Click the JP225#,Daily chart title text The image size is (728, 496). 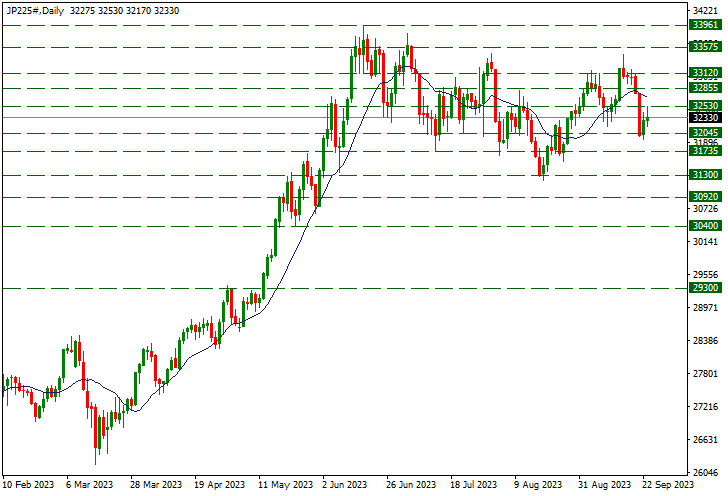[35, 11]
